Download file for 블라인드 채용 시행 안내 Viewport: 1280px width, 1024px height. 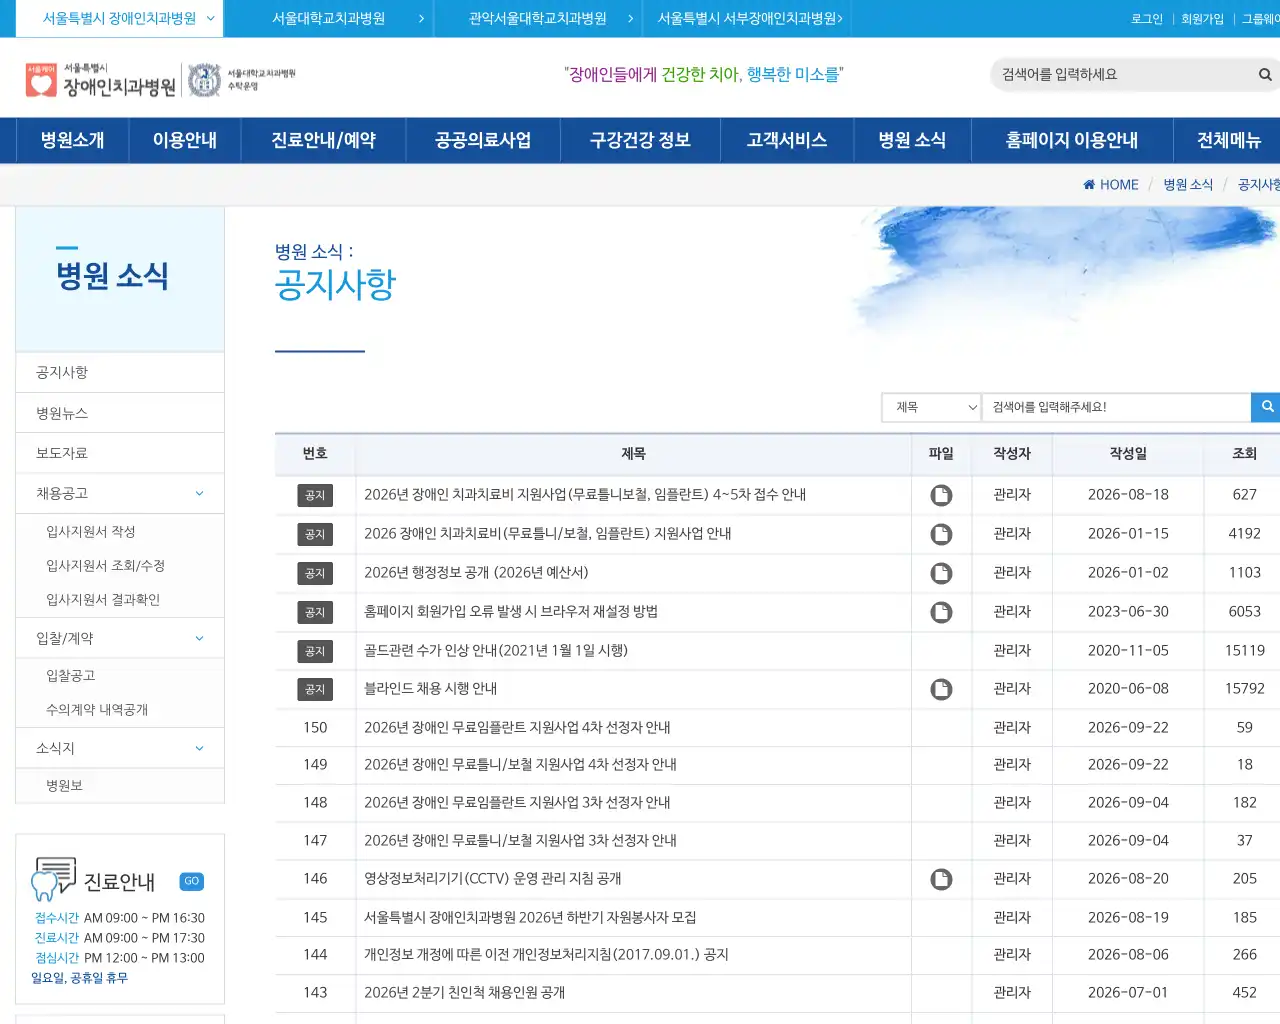click(x=941, y=689)
